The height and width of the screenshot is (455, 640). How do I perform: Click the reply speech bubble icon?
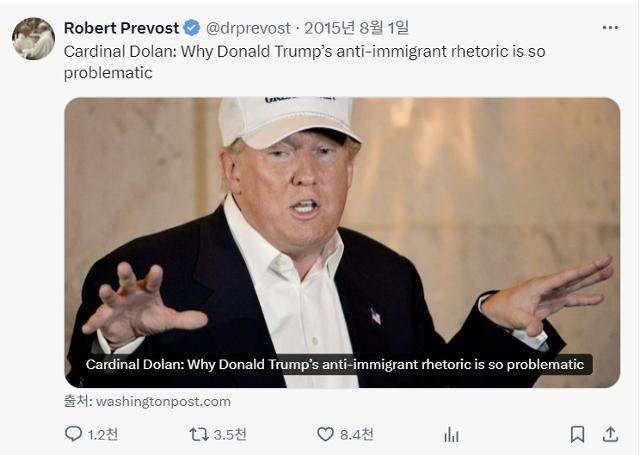(73, 434)
